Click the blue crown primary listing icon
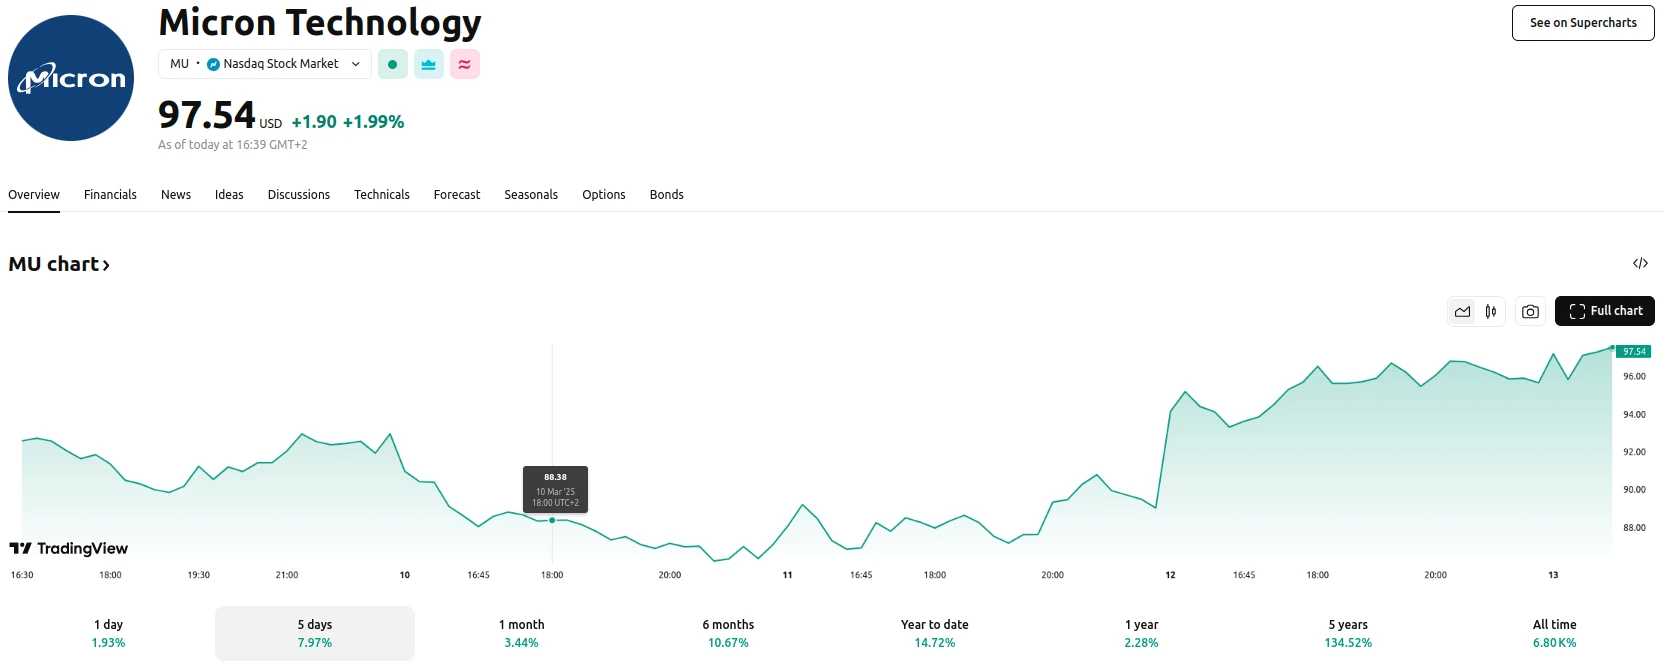The width and height of the screenshot is (1664, 668). [x=429, y=64]
